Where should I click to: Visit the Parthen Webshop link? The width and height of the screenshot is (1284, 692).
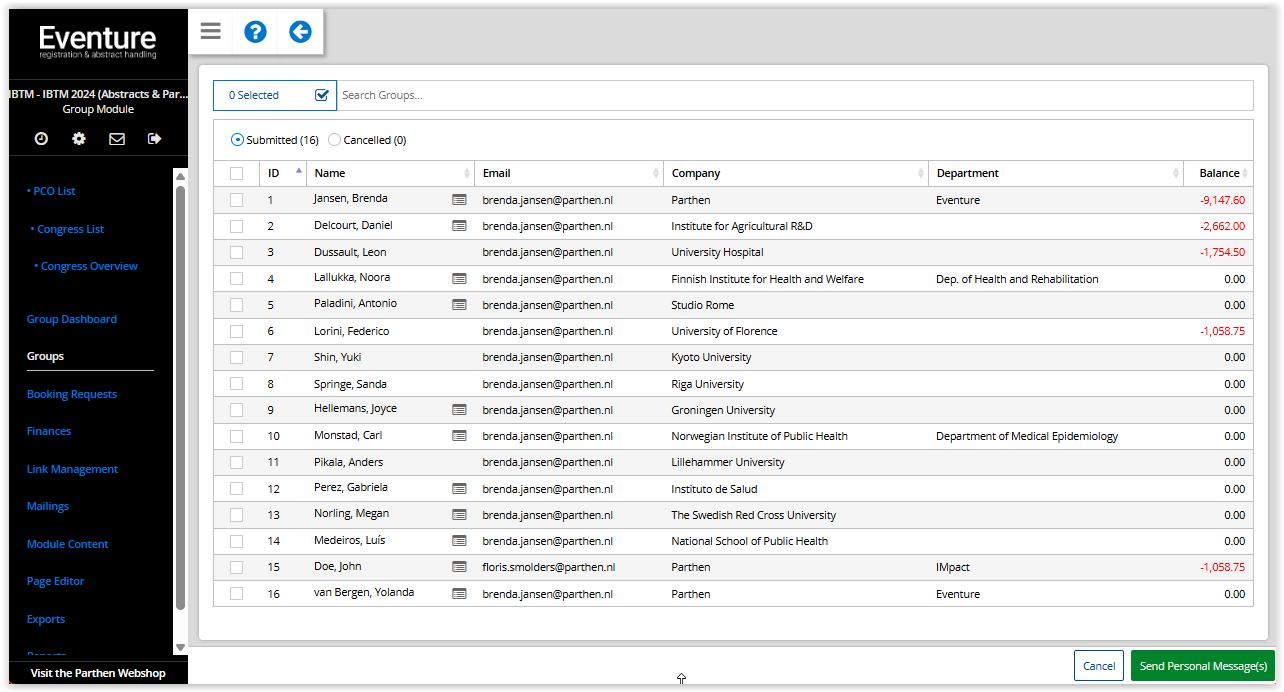98,673
